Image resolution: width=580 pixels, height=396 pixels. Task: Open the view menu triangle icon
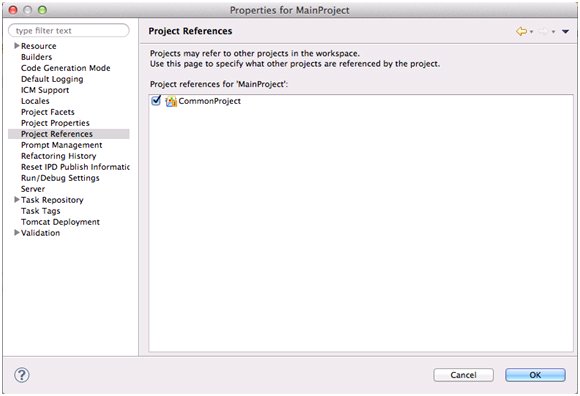565,32
